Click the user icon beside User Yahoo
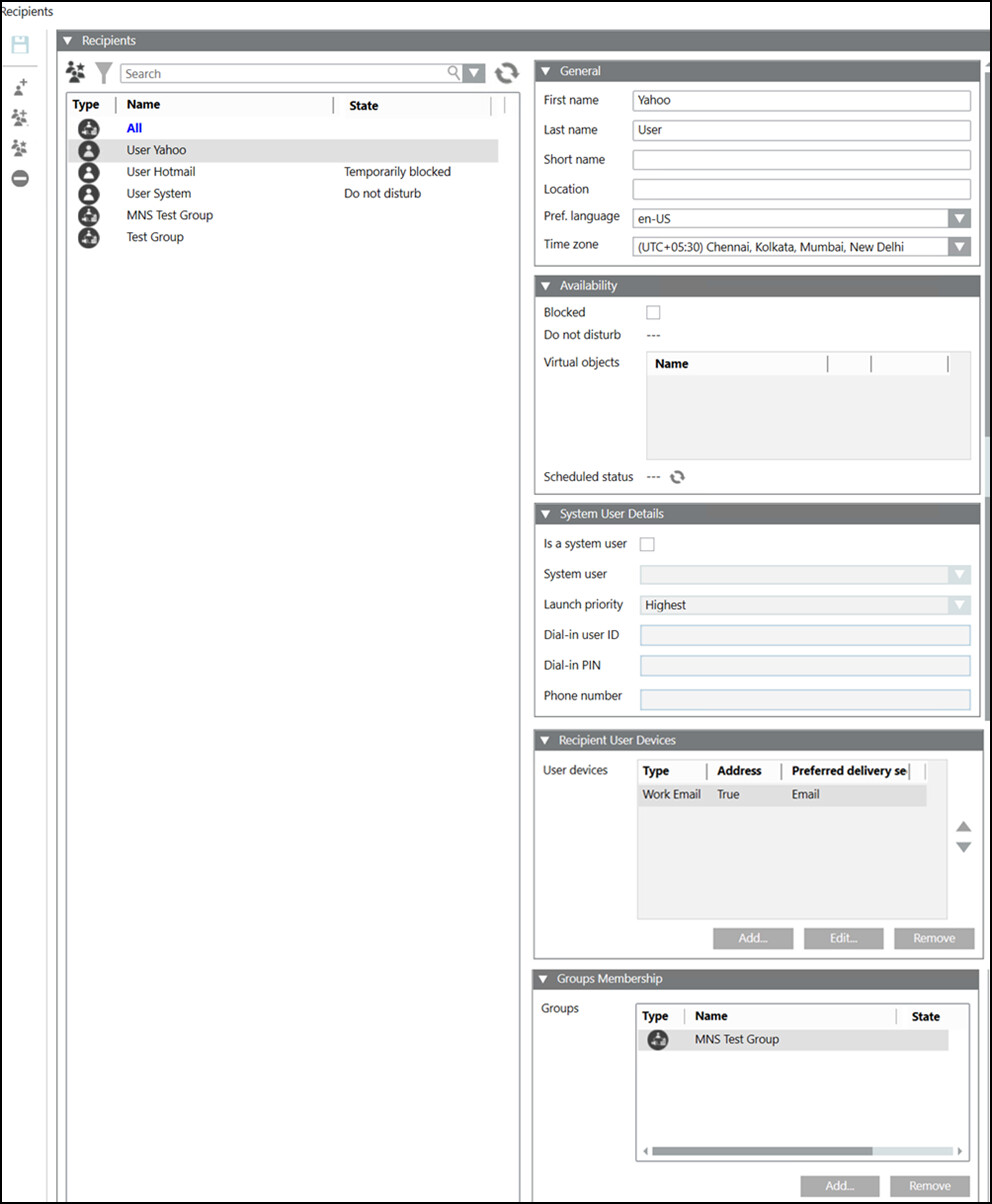The width and height of the screenshot is (992, 1204). point(89,150)
